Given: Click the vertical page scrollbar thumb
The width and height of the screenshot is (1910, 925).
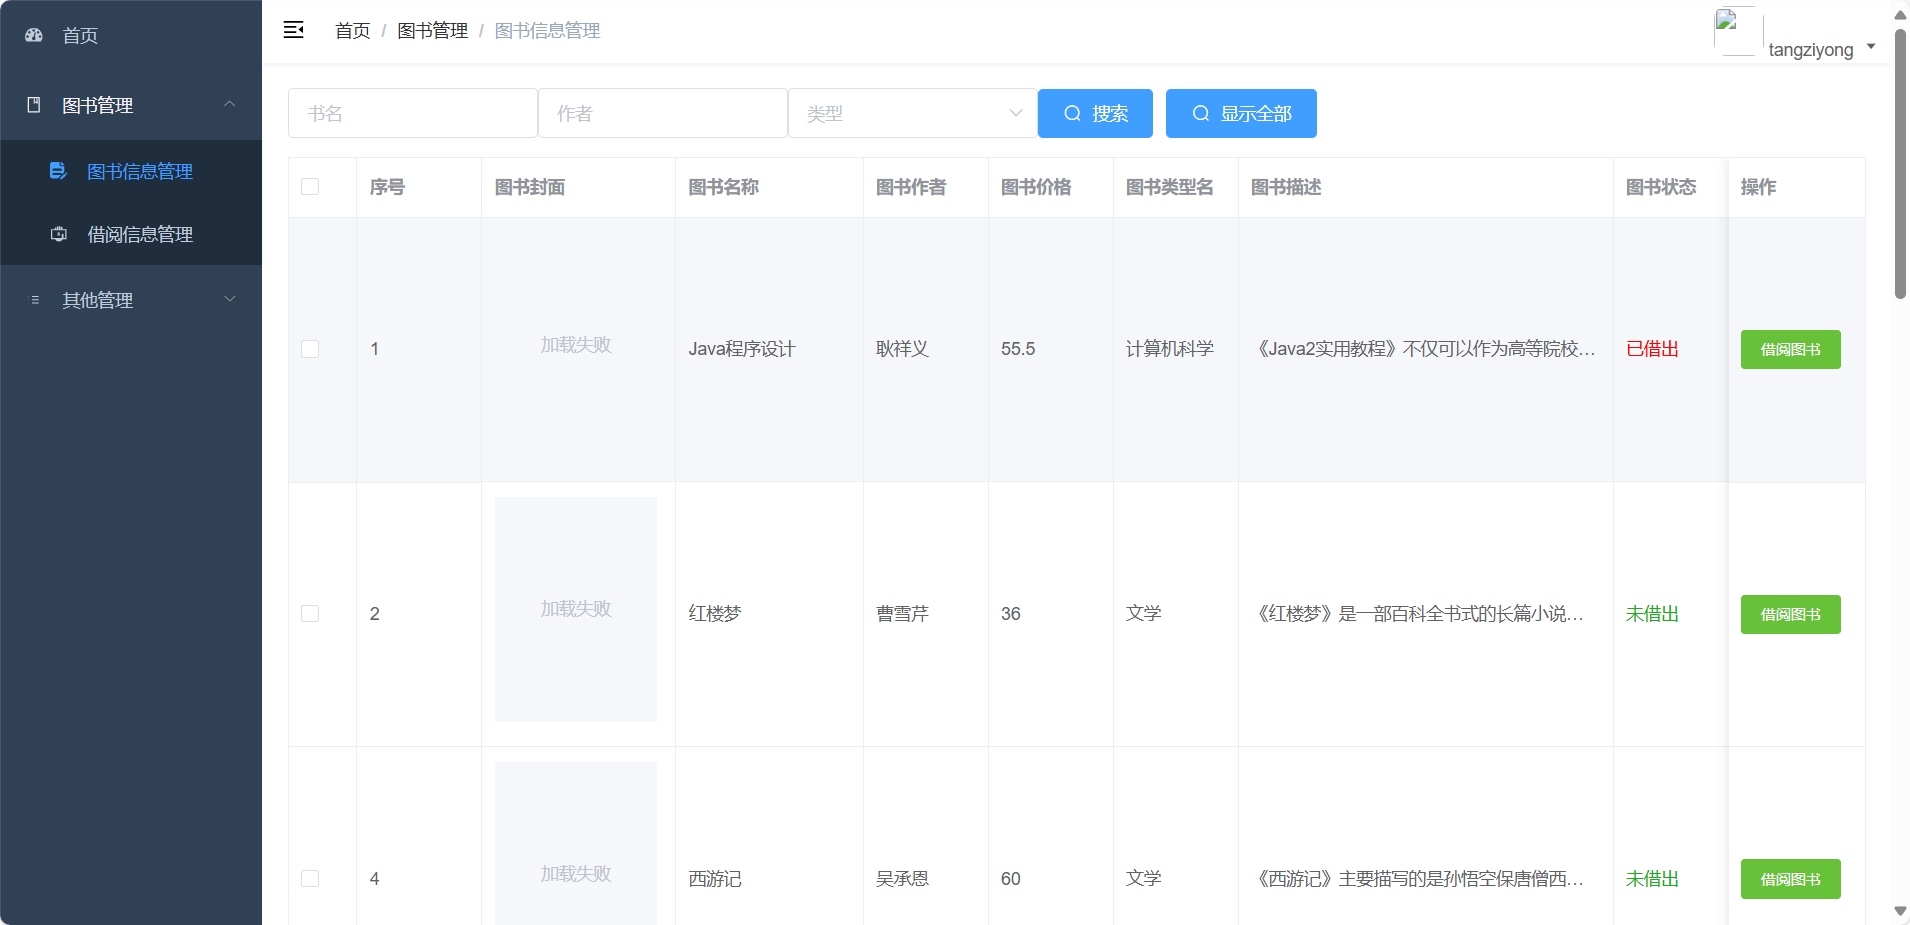Looking at the screenshot, I should [x=1900, y=164].
